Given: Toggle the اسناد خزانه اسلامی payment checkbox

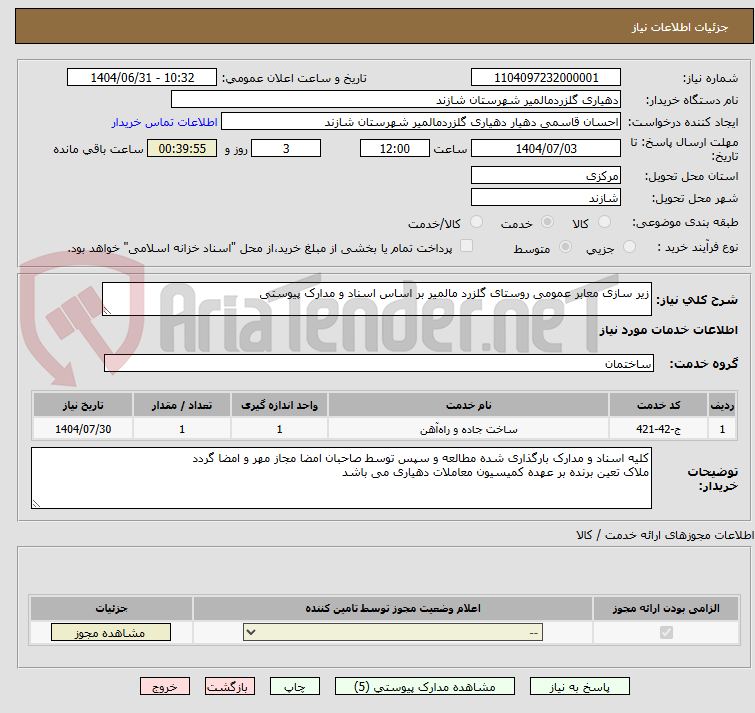Looking at the screenshot, I should [466, 246].
